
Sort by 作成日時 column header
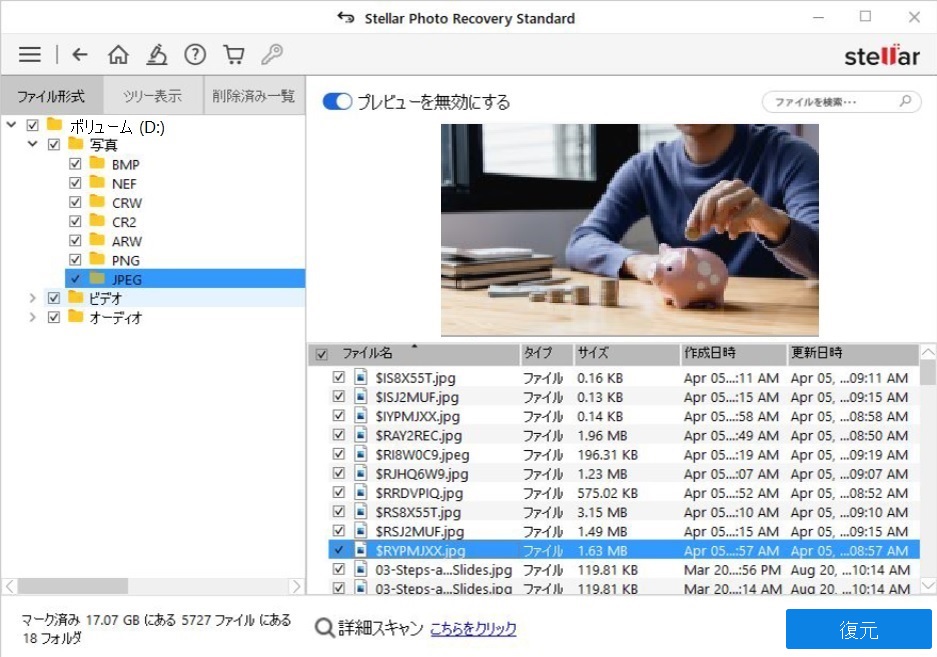pyautogui.click(x=733, y=354)
